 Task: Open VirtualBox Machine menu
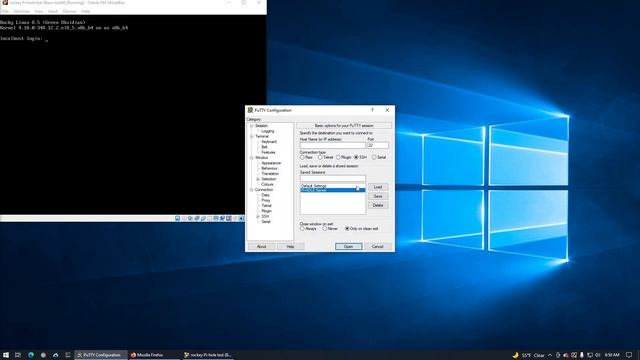[22, 11]
